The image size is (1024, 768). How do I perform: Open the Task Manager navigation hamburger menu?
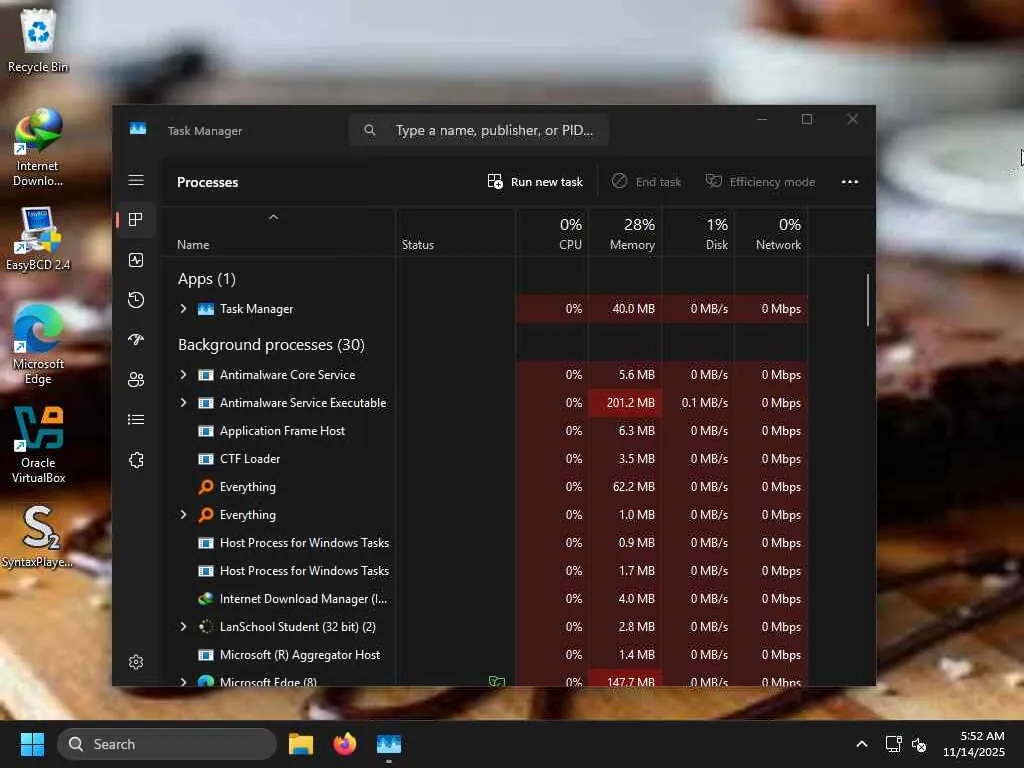[x=136, y=180]
